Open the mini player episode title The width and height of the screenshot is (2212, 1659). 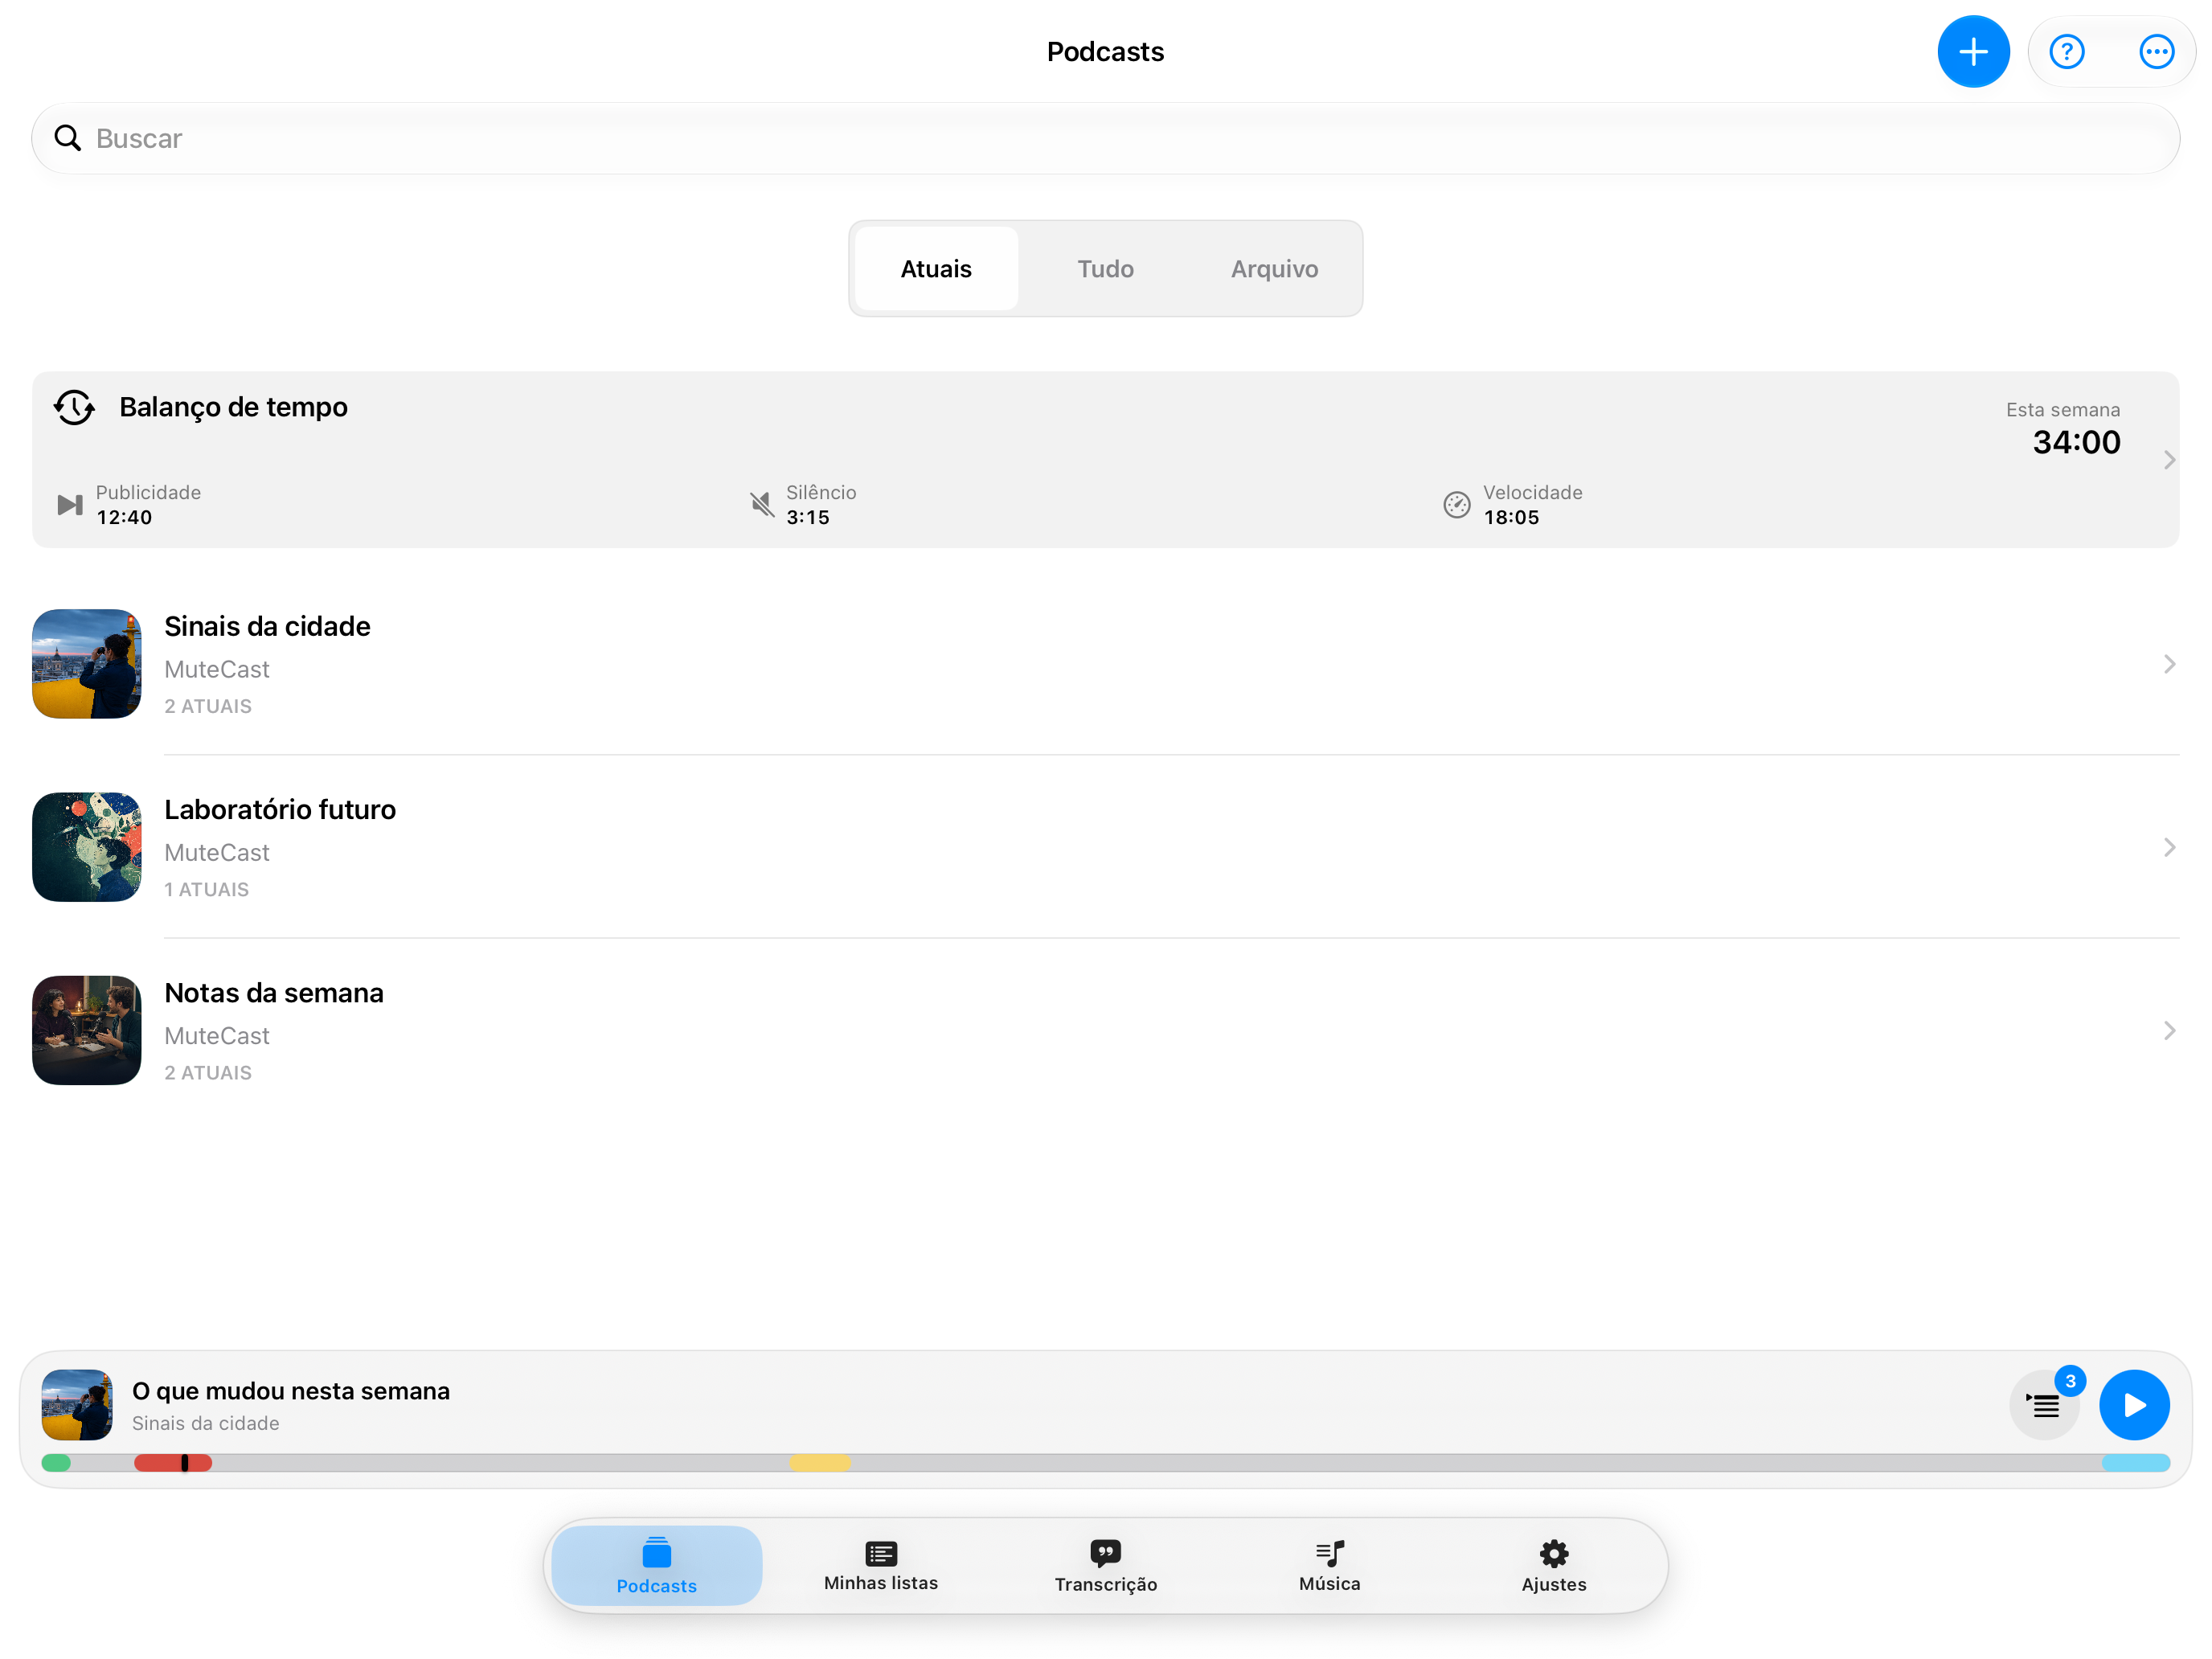pyautogui.click(x=291, y=1391)
